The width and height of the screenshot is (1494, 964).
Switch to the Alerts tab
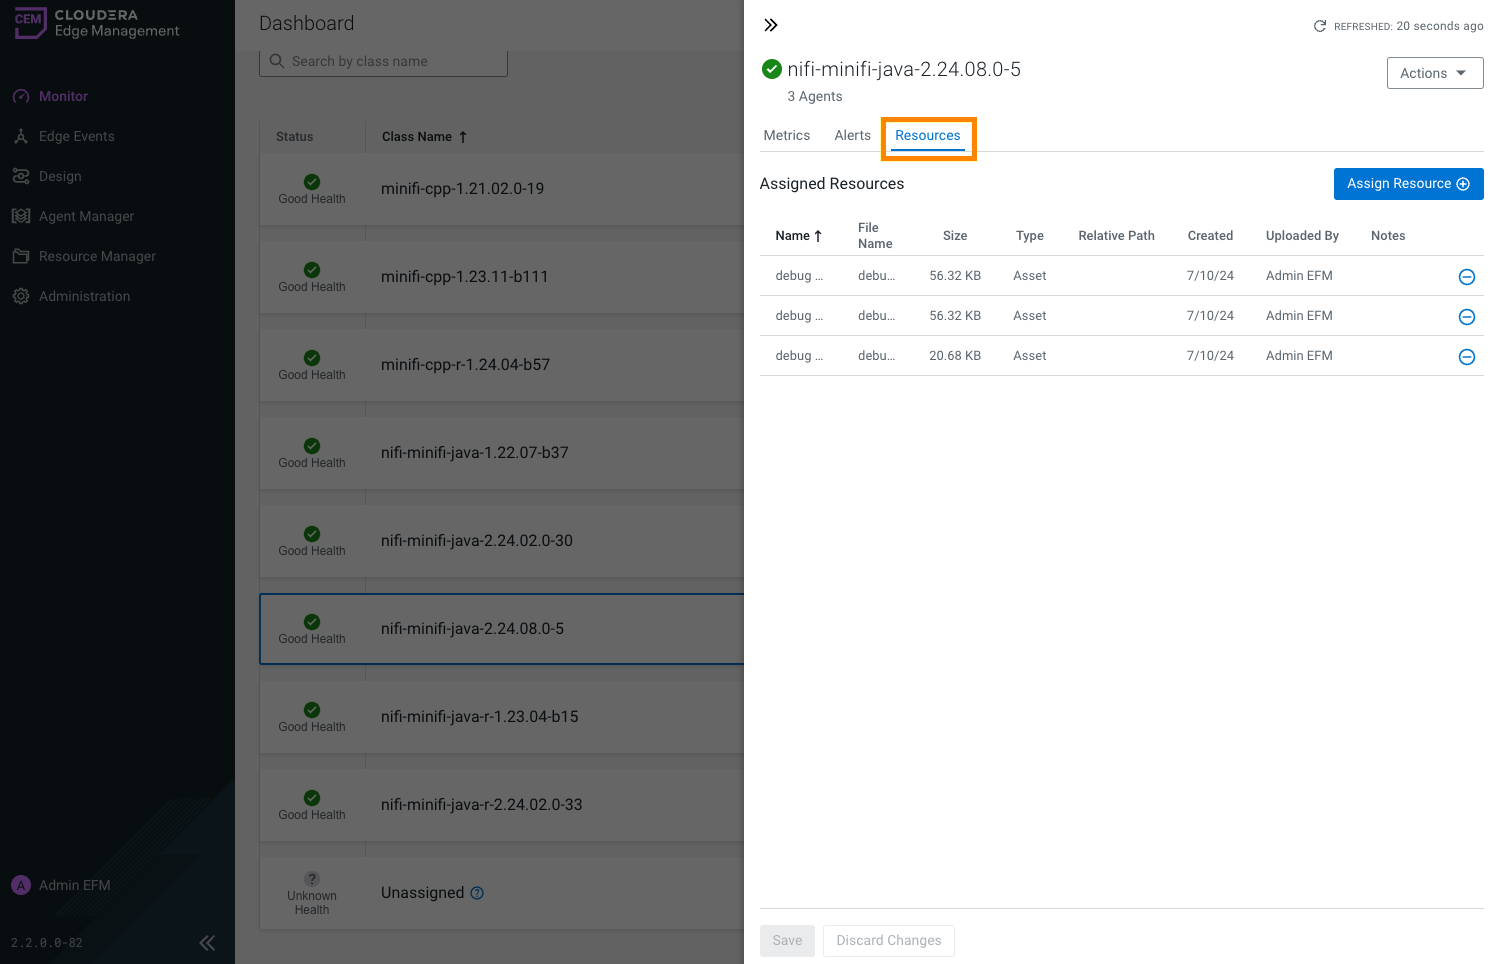coord(852,136)
